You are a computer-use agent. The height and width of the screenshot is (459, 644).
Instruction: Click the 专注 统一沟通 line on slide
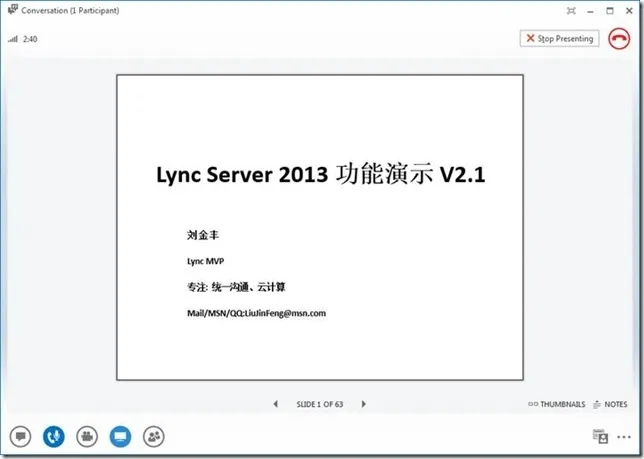(236, 287)
